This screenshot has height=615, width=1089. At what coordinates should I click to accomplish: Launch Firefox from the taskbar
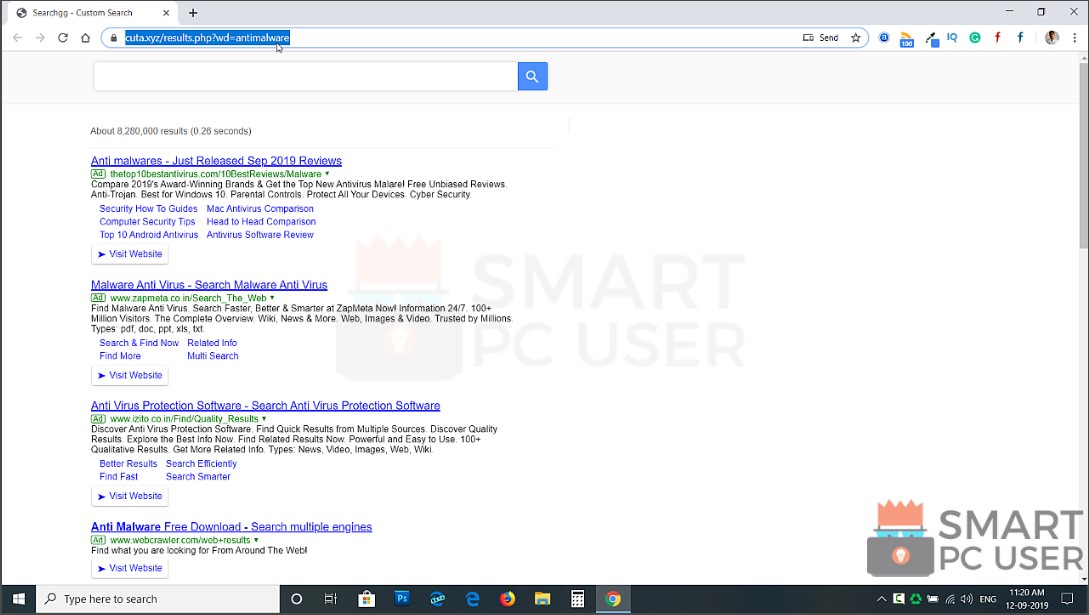click(x=506, y=599)
